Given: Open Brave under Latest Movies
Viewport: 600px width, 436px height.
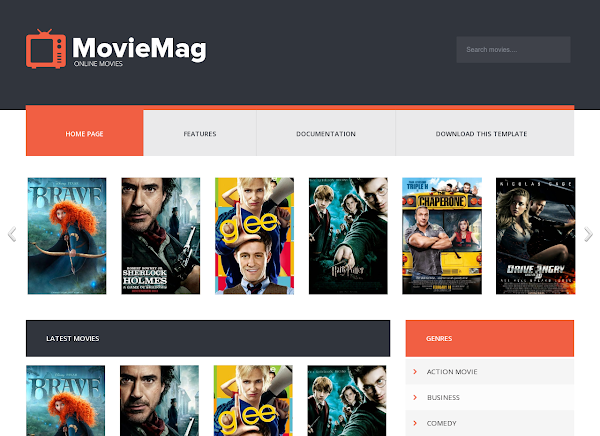Looking at the screenshot, I should (65, 400).
